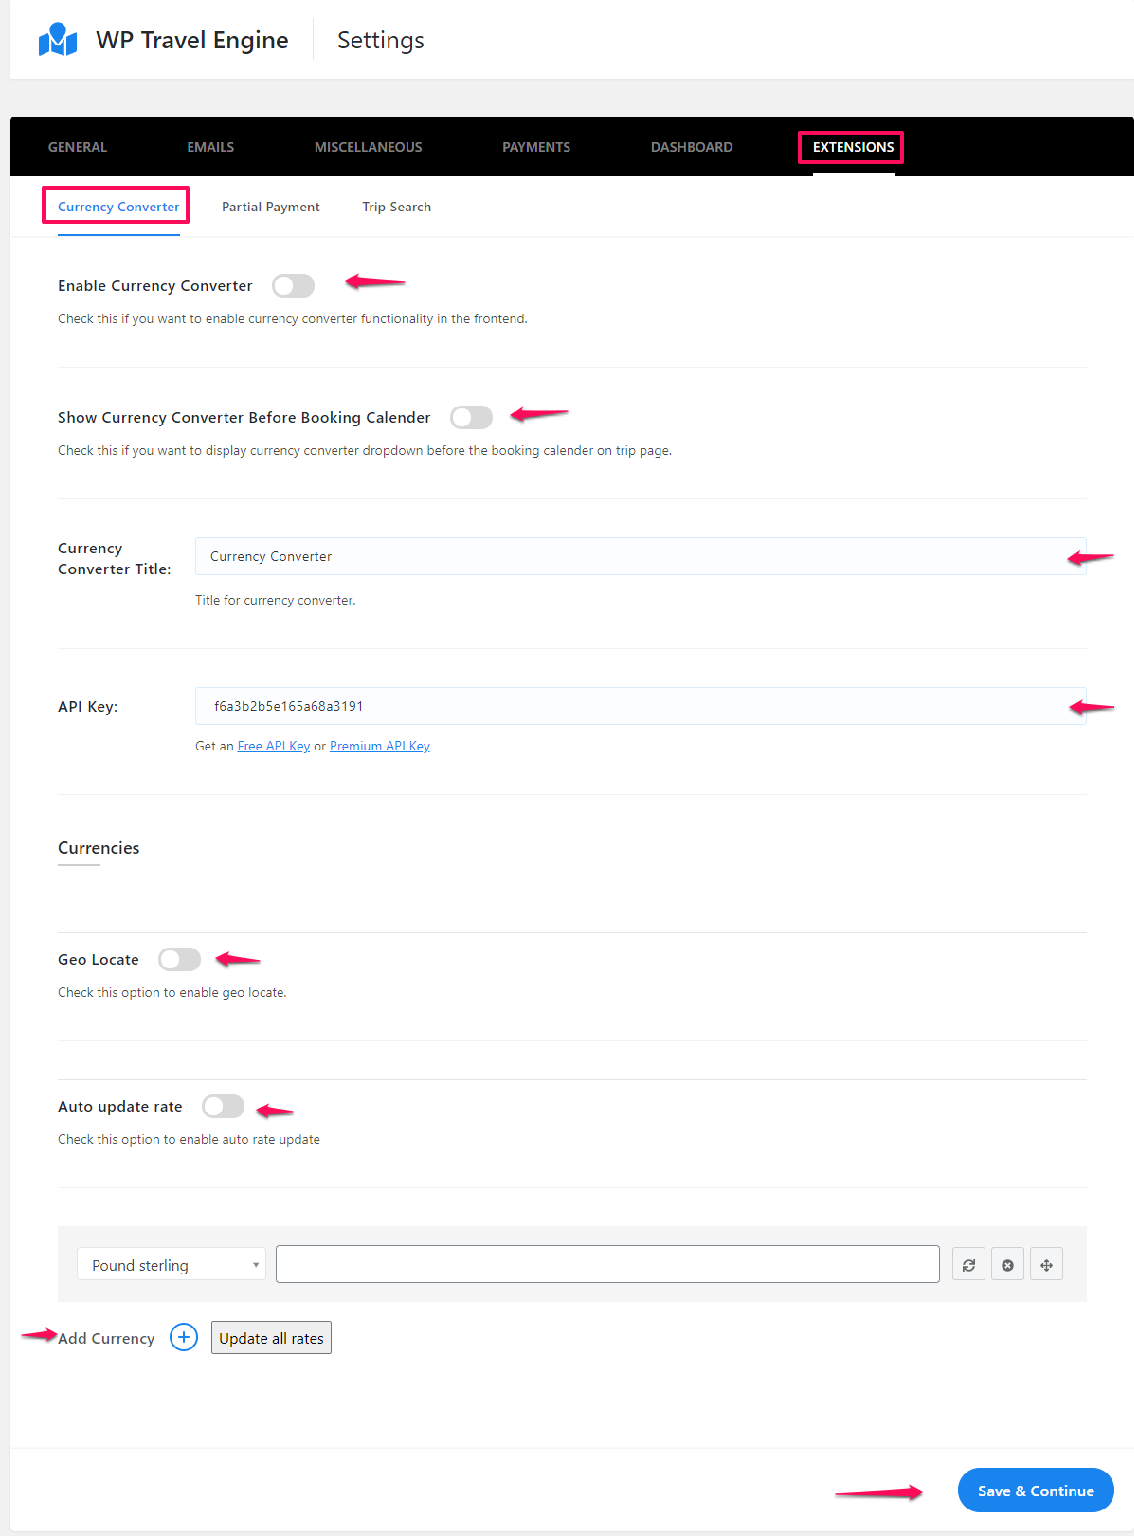Screen dimensions: 1134x1536
Task: Enable the Geo Locate switch
Action: [x=180, y=959]
